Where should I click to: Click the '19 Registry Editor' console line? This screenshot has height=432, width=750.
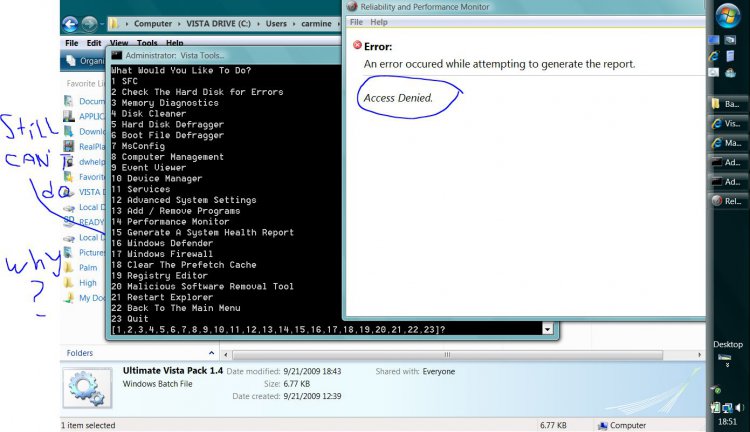[x=159, y=276]
